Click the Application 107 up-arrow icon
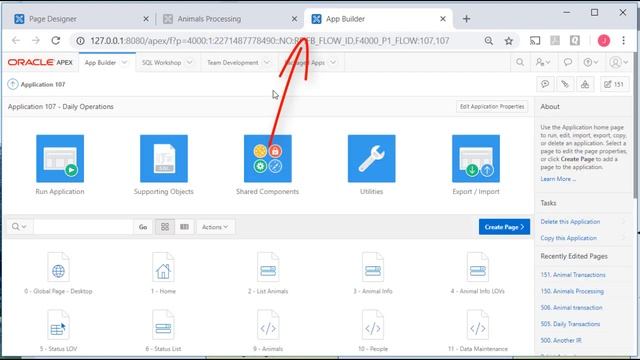Viewport: 640px width, 360px height. [x=13, y=84]
